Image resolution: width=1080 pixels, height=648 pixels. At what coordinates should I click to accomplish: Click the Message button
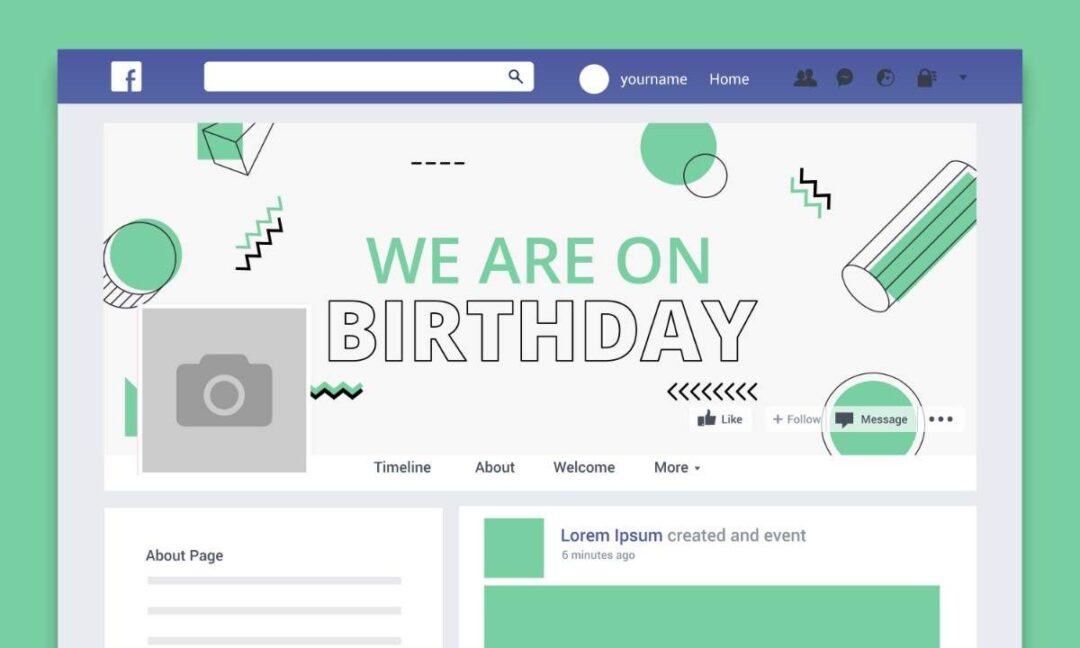point(872,419)
